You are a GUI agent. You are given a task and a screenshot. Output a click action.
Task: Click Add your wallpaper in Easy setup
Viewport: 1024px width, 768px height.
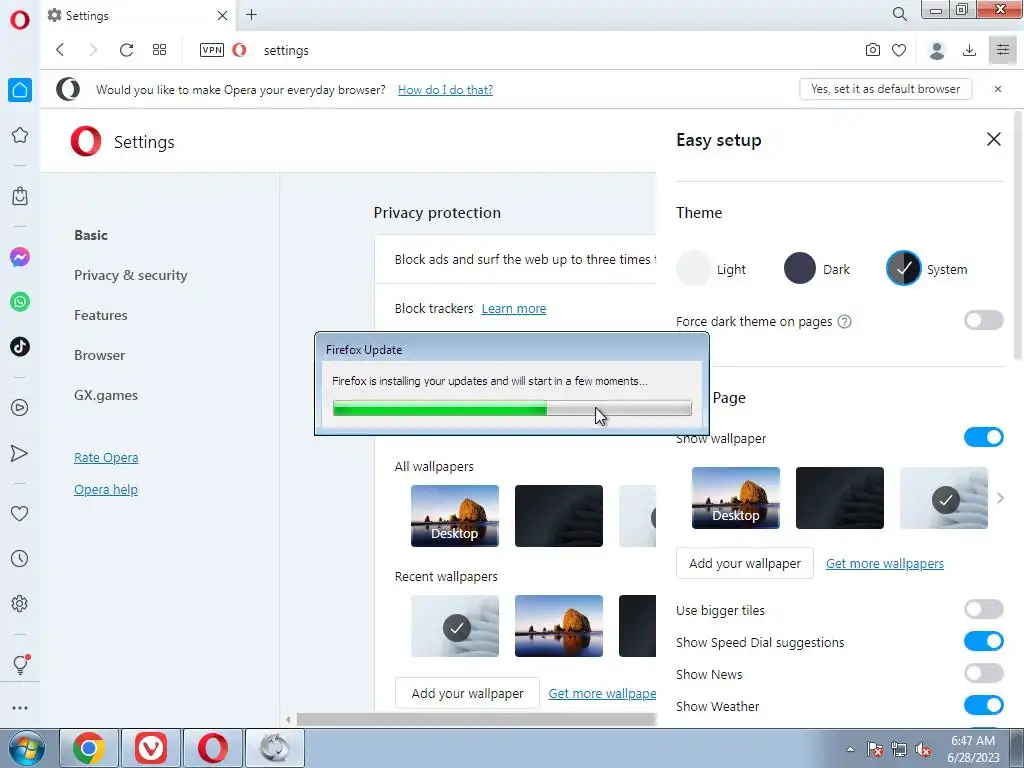point(744,563)
